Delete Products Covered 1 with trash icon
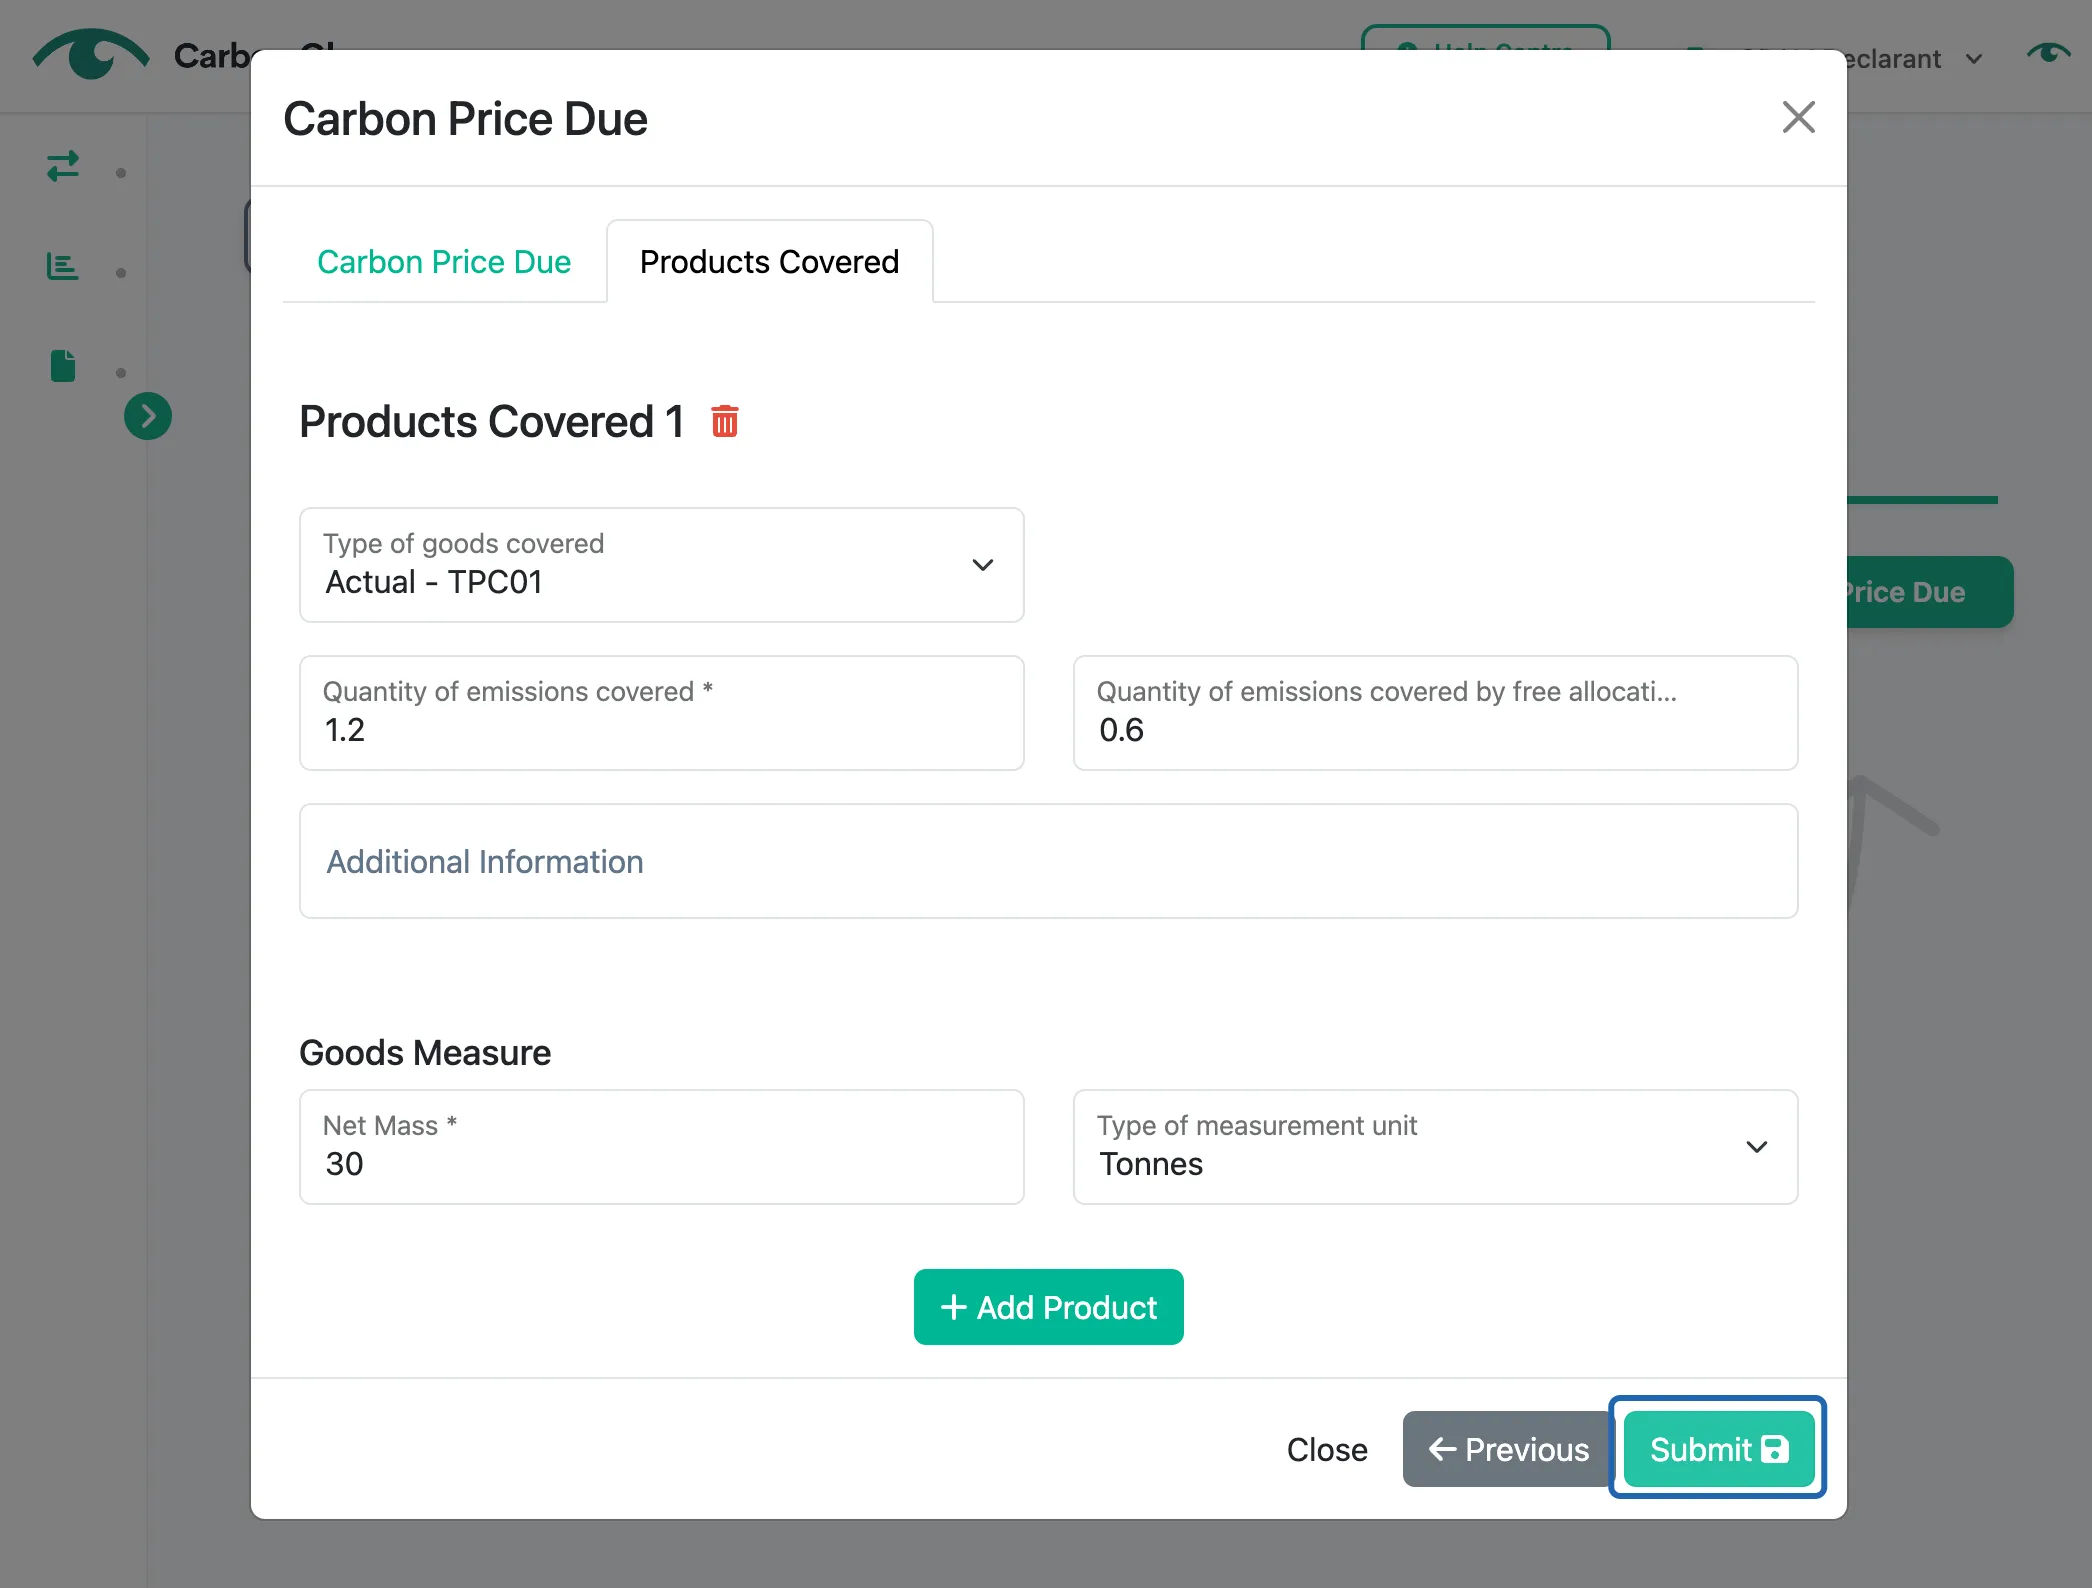Screen dimensions: 2092x1588 pos(724,421)
